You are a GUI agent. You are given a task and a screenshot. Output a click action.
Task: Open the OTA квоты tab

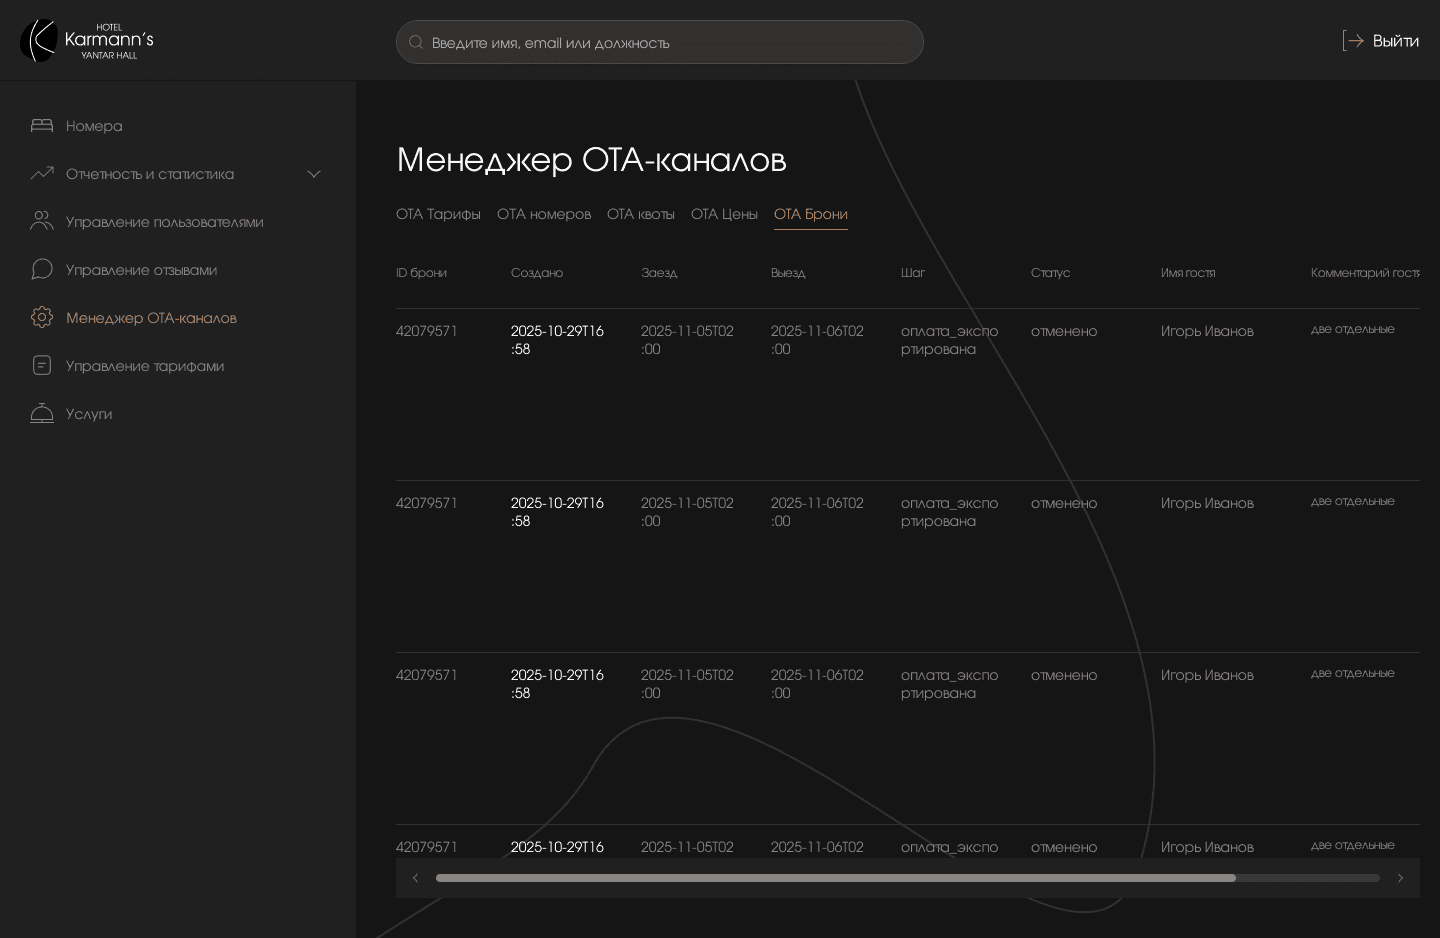click(x=640, y=214)
